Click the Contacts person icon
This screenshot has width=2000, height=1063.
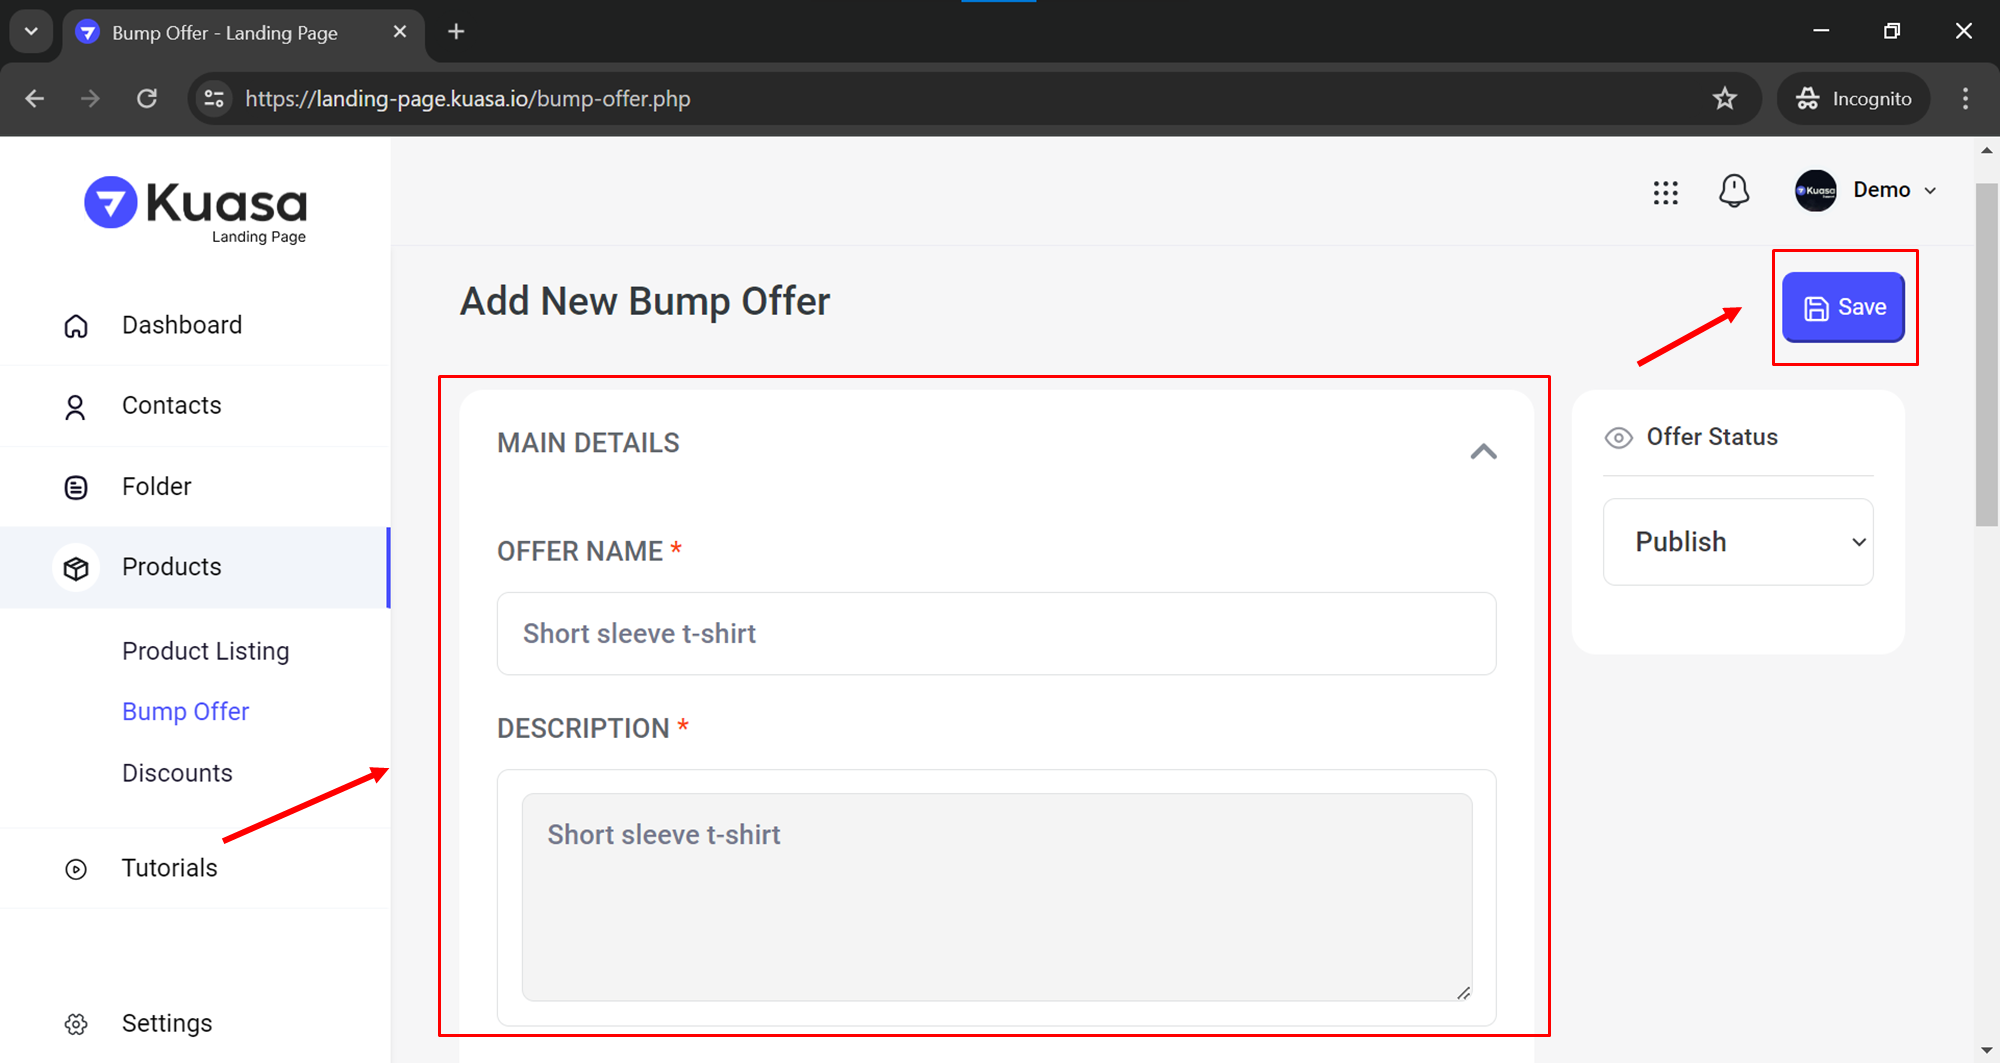[x=75, y=407]
